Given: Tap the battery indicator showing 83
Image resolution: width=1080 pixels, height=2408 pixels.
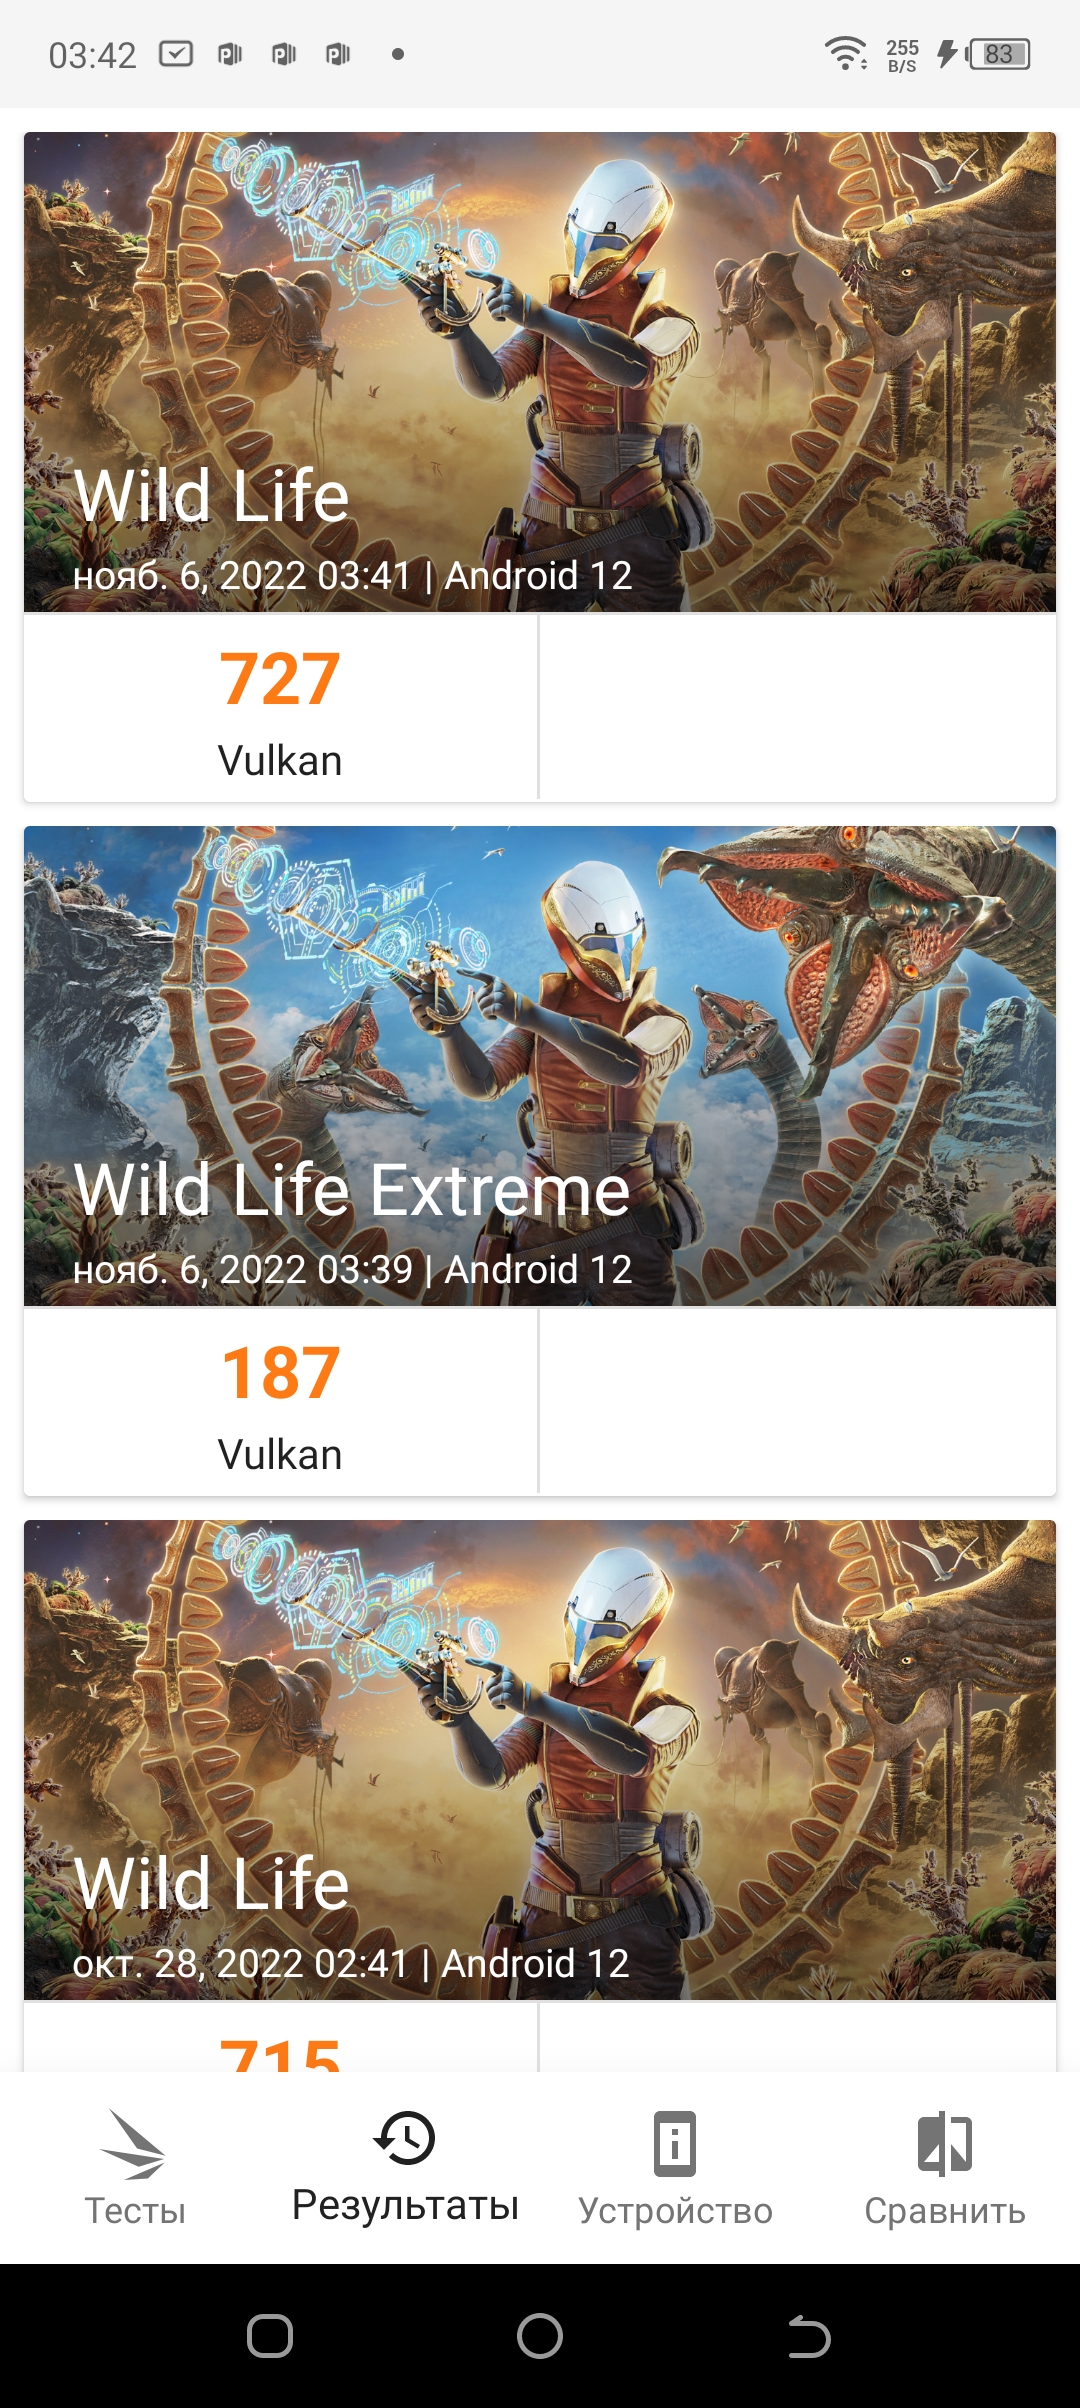Looking at the screenshot, I should pyautogui.click(x=998, y=54).
